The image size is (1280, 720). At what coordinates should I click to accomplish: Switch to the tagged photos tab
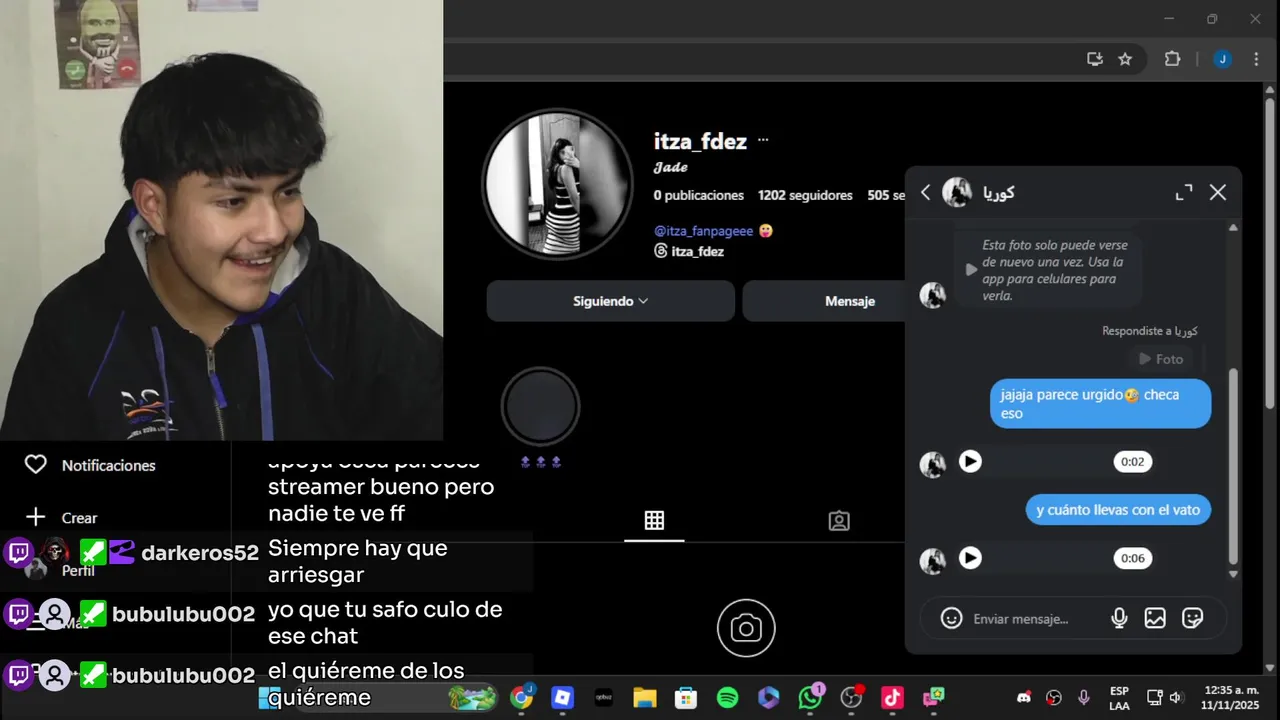[x=839, y=520]
